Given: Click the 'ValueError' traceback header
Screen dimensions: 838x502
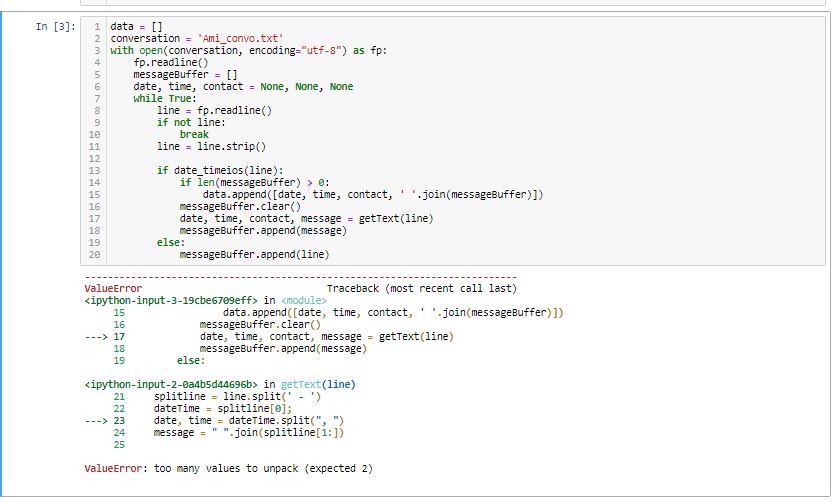Looking at the screenshot, I should (113, 289).
